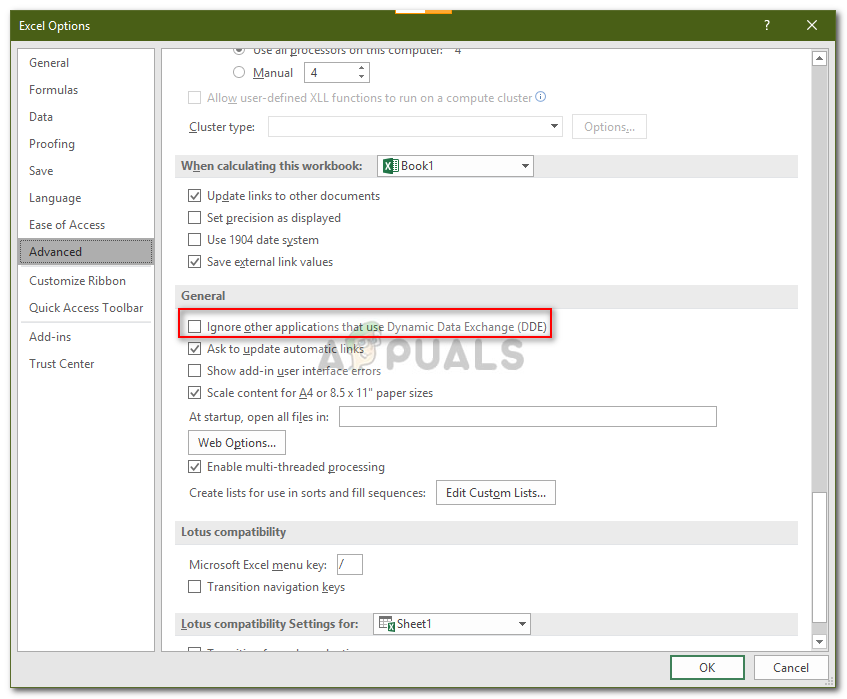
Task: Select the Manual processors radio button
Action: coord(239,72)
